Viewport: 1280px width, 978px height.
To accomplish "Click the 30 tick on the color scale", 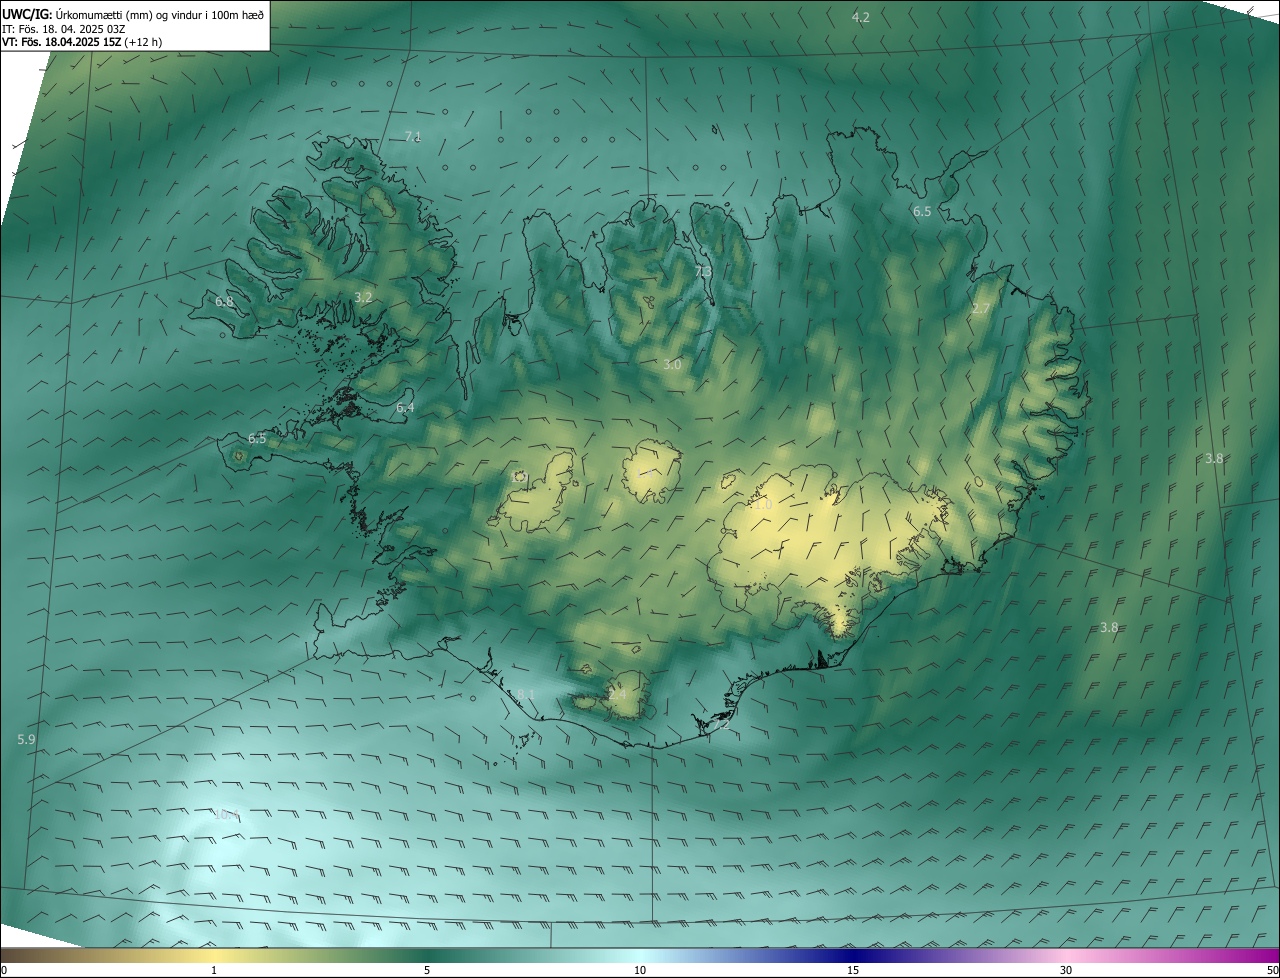I will coord(1066,970).
